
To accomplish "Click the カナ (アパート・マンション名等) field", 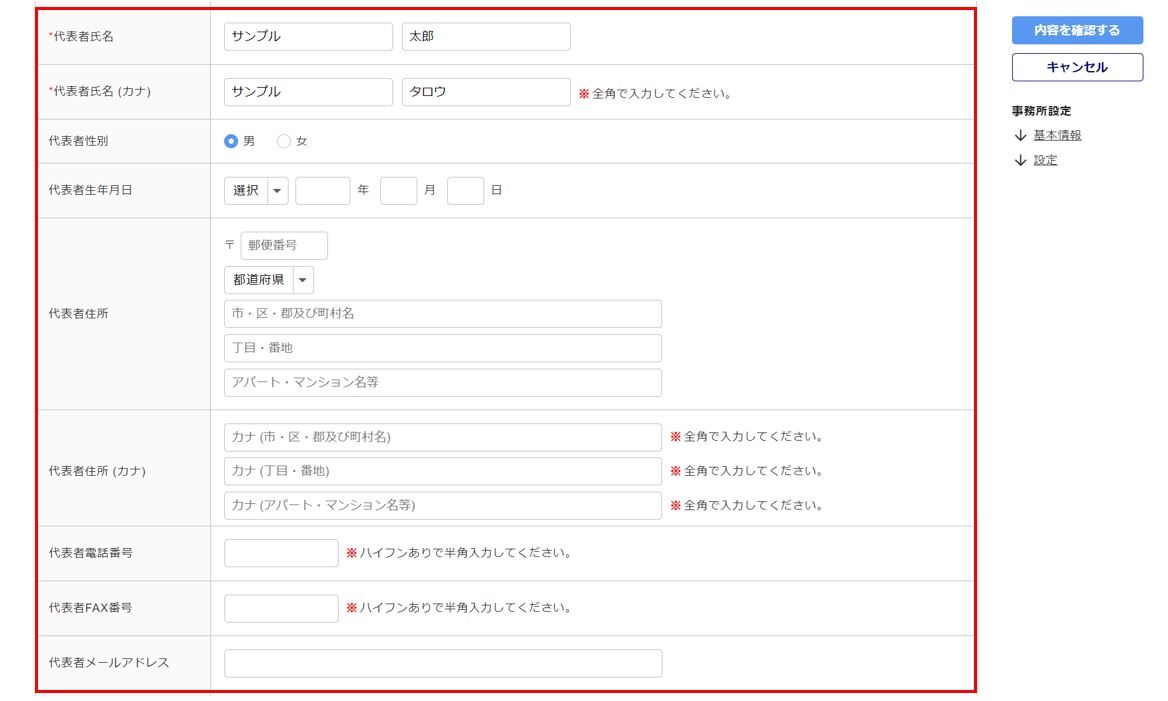I will pyautogui.click(x=442, y=505).
